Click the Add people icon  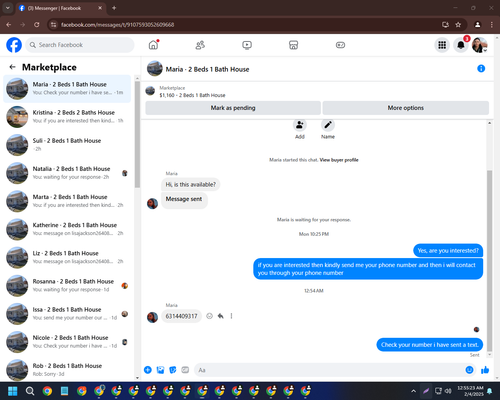pyautogui.click(x=300, y=125)
